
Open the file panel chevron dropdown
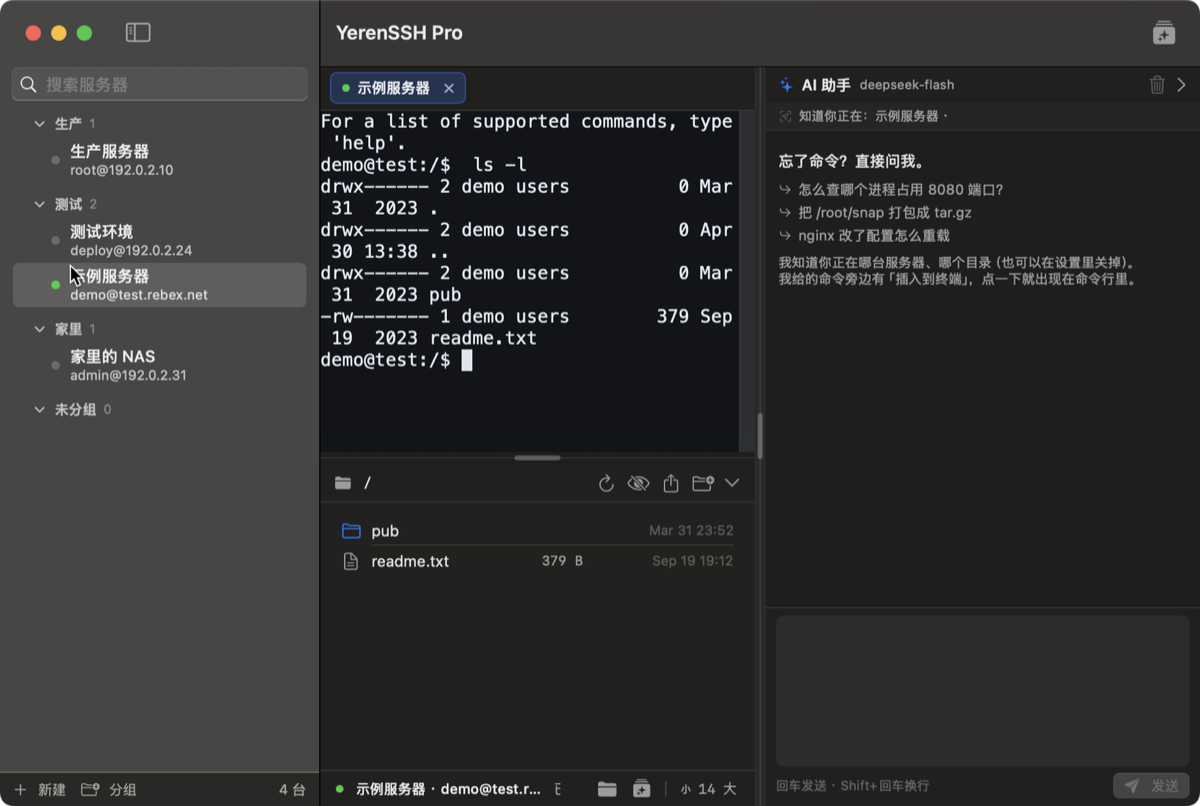tap(732, 483)
